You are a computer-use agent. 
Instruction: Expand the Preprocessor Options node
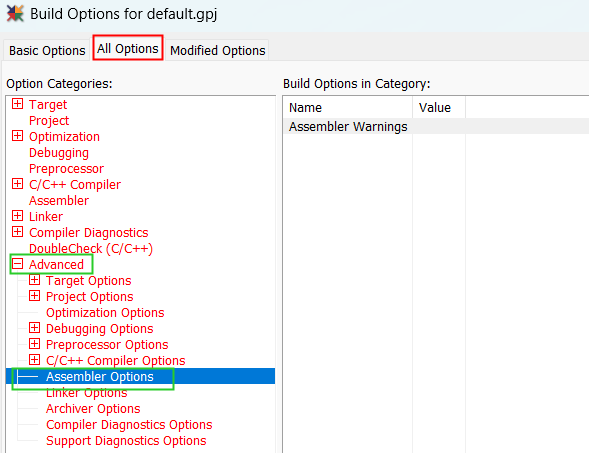click(x=35, y=344)
